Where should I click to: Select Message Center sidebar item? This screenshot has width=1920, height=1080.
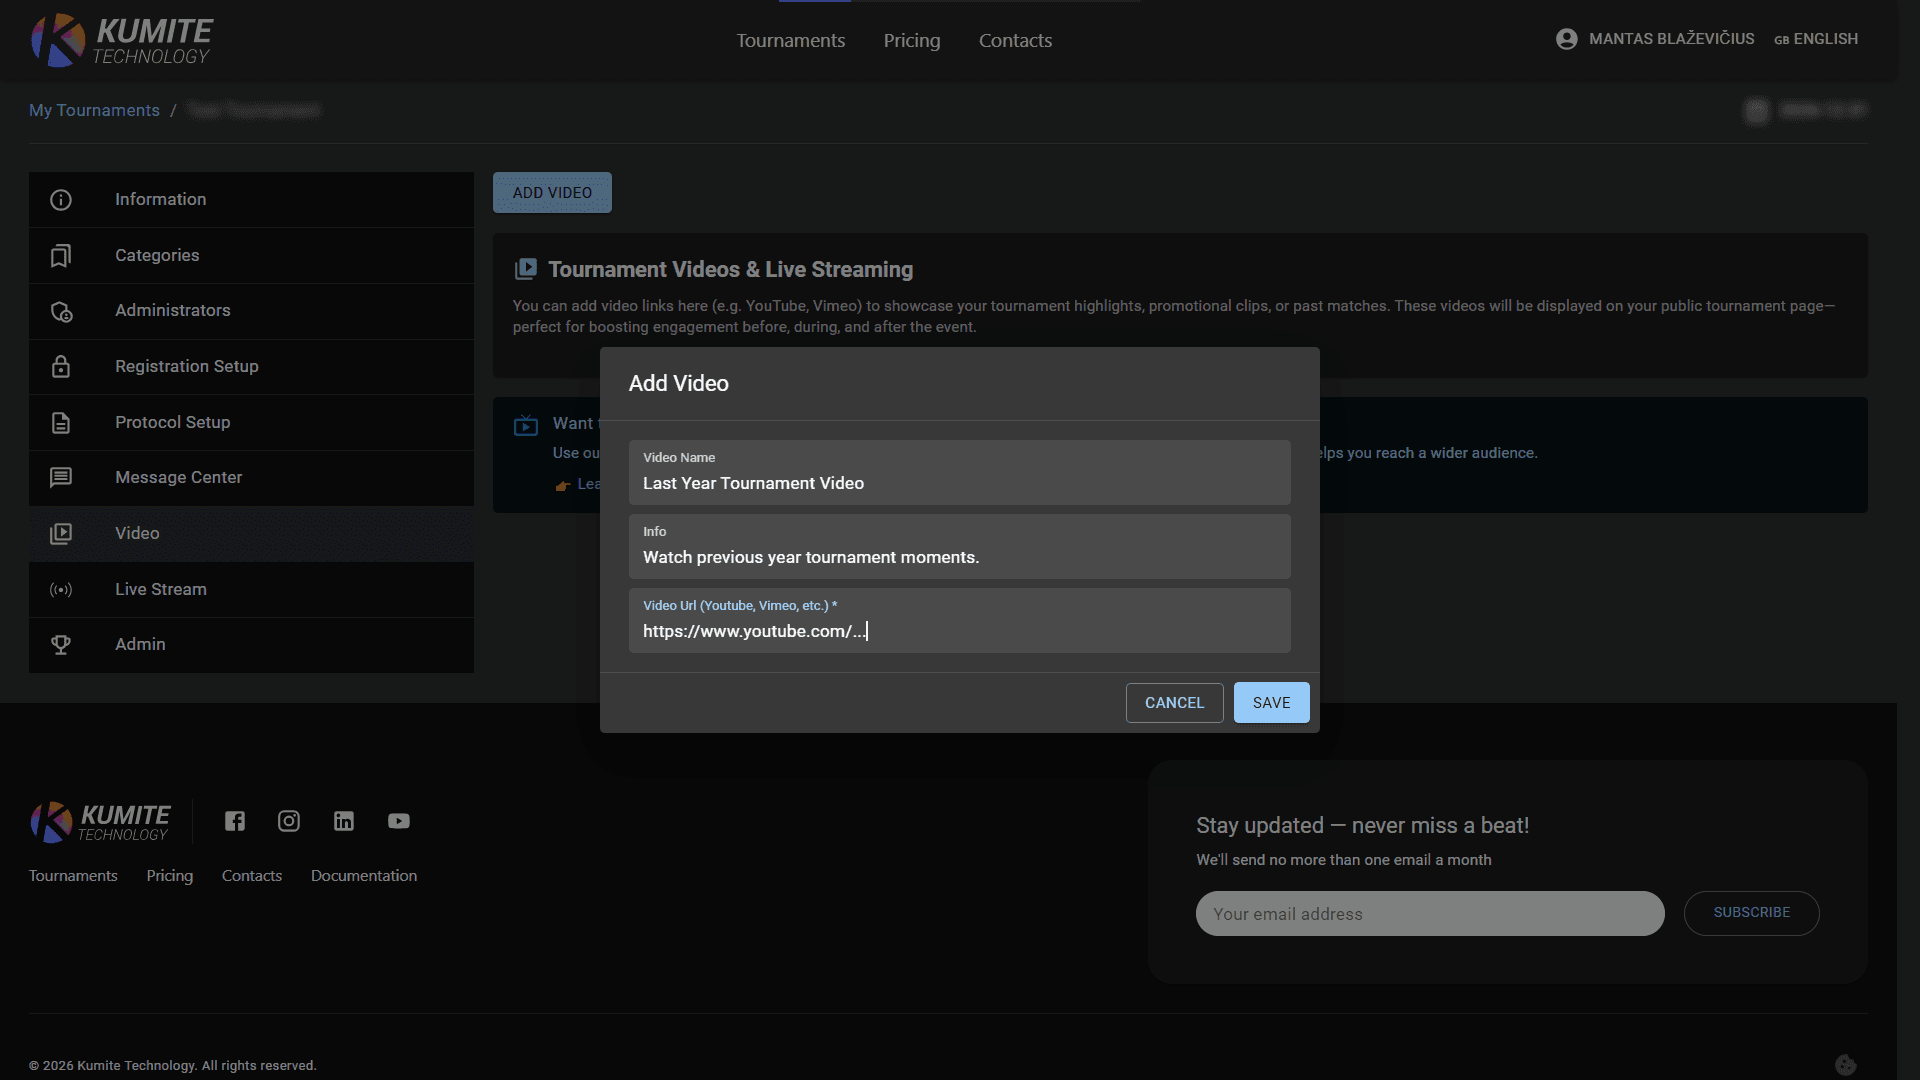(179, 478)
